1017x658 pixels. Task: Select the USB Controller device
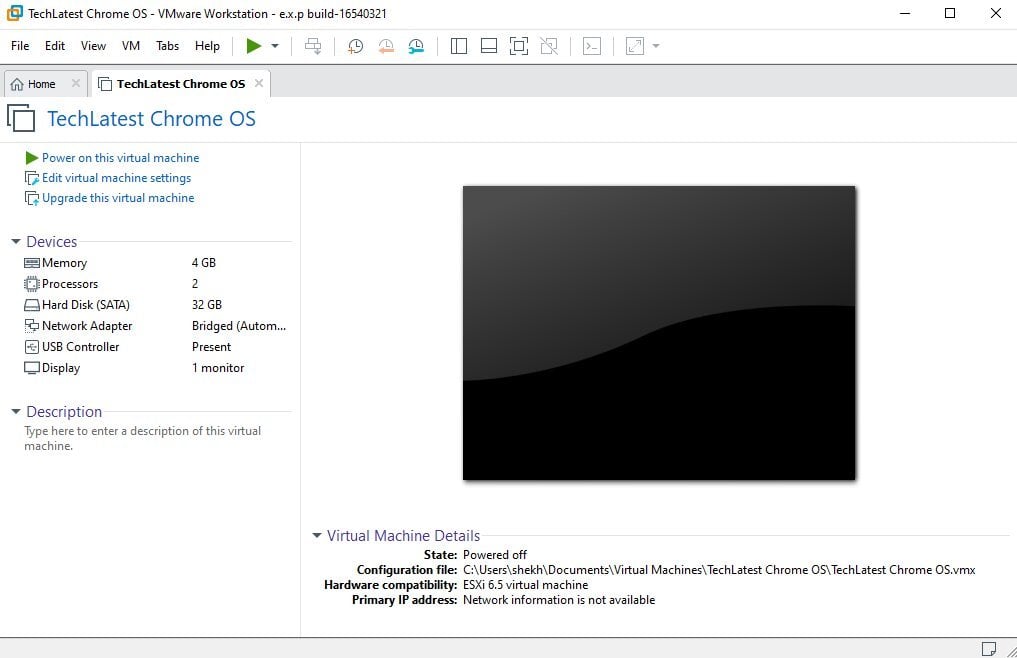156,347
